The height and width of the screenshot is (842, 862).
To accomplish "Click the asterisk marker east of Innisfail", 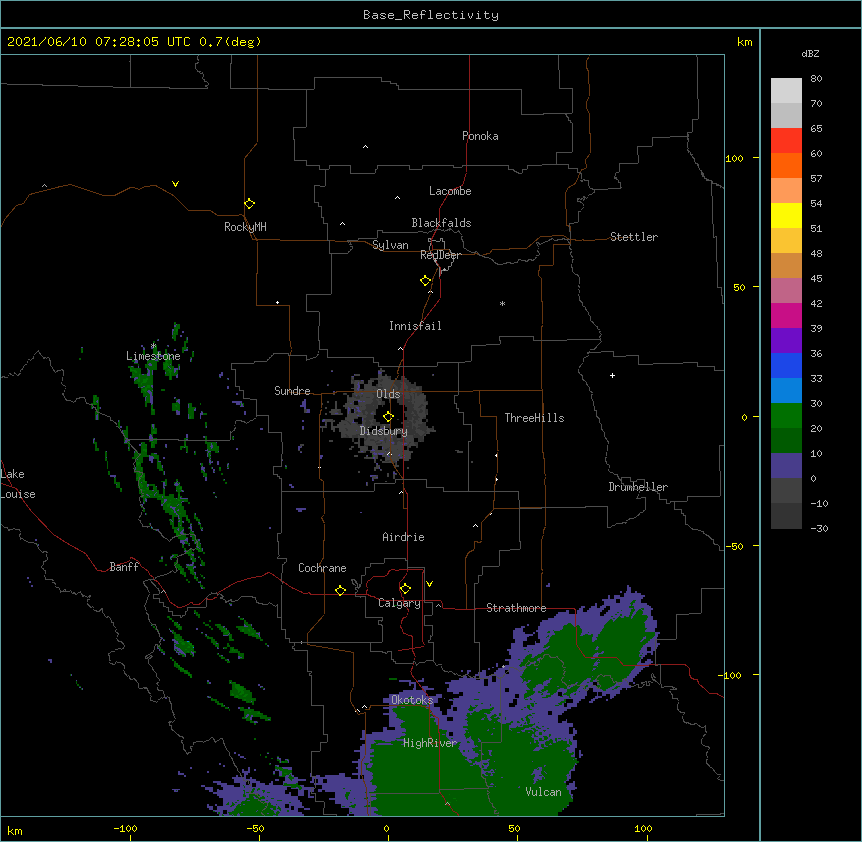I will click(x=502, y=303).
